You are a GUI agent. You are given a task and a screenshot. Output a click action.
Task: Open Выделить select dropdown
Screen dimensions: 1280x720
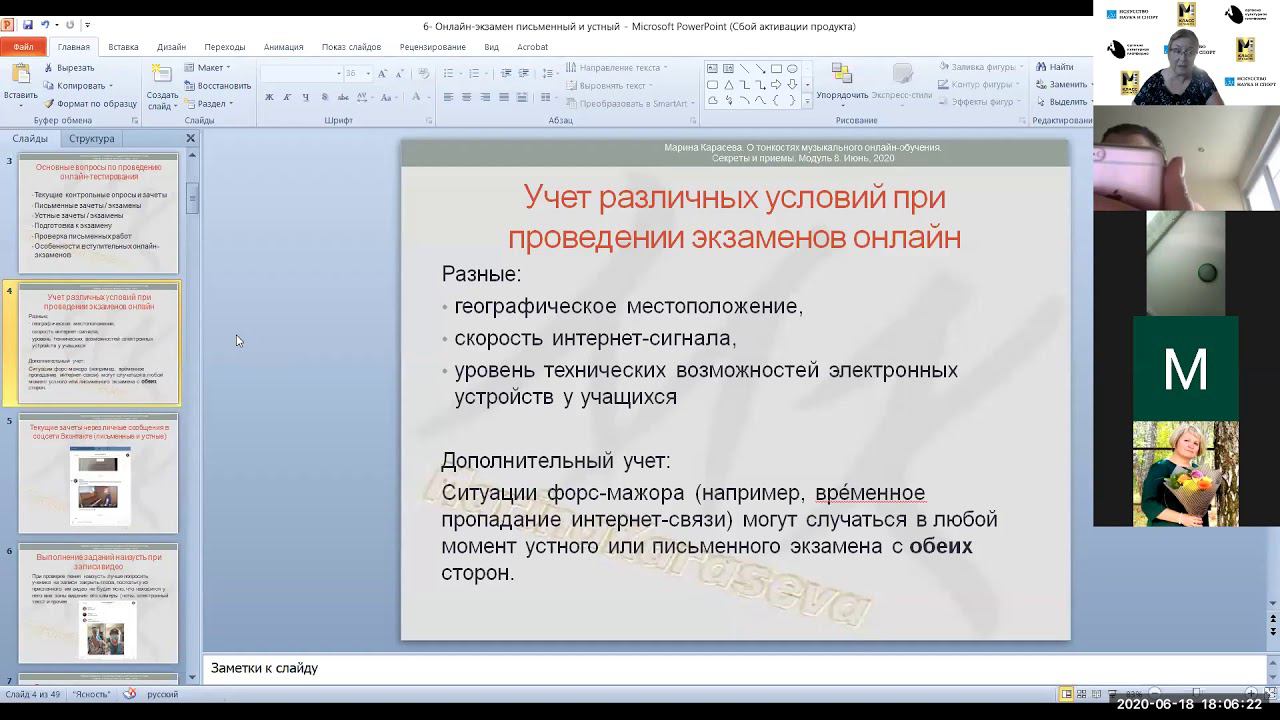[x=1066, y=101]
